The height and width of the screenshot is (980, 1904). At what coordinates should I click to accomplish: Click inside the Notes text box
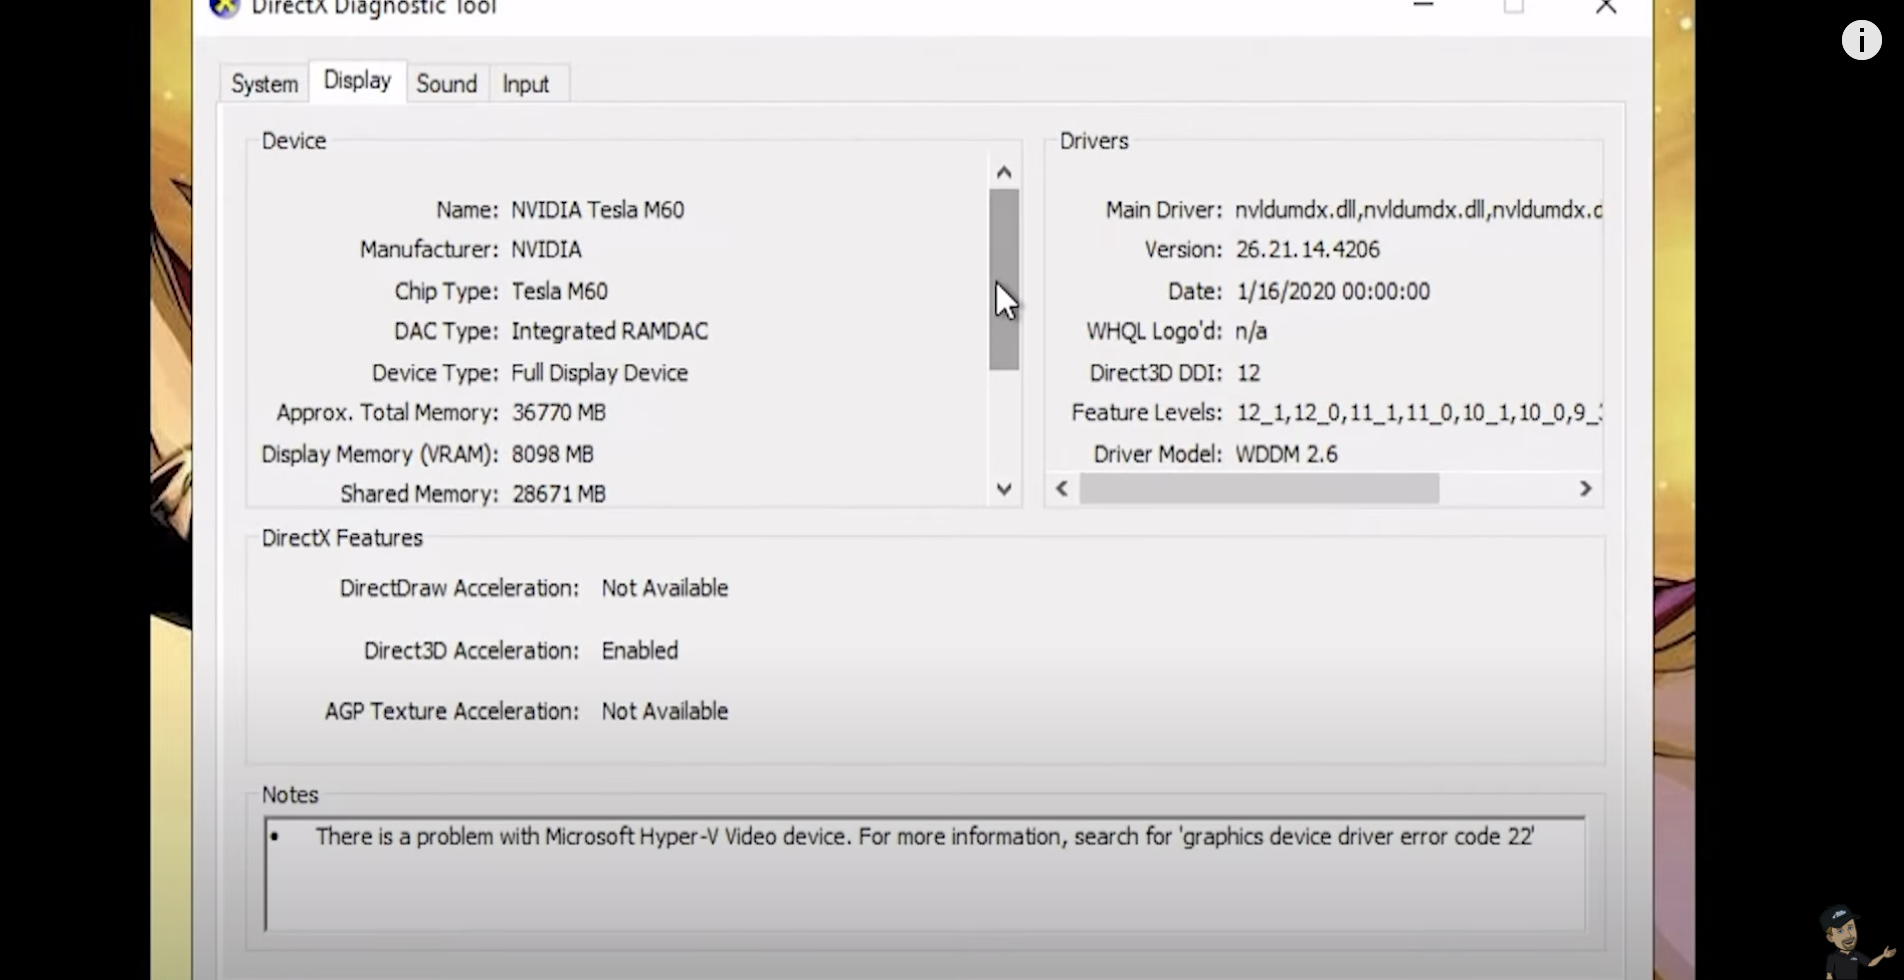click(x=924, y=885)
